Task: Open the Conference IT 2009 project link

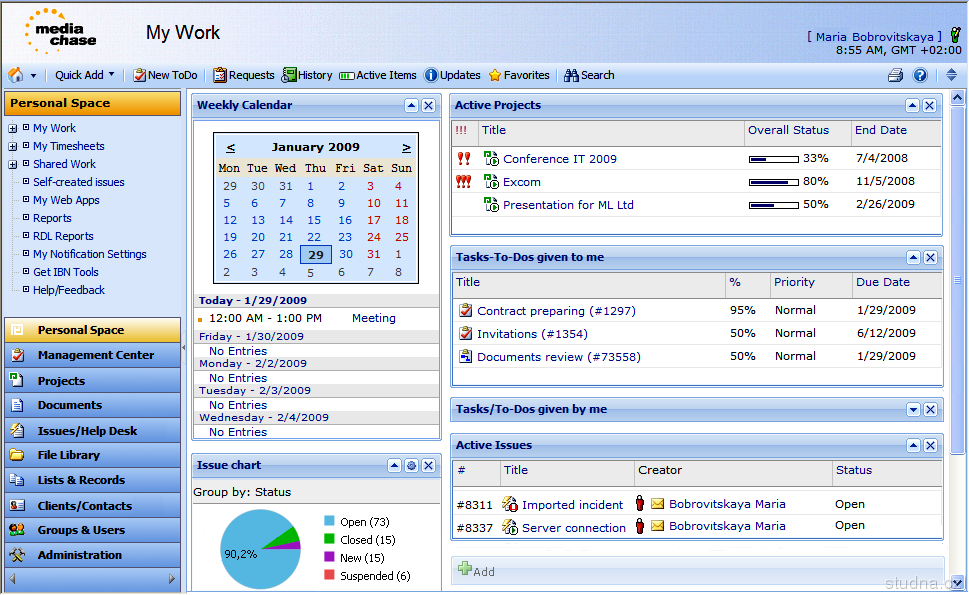Action: tap(559, 159)
